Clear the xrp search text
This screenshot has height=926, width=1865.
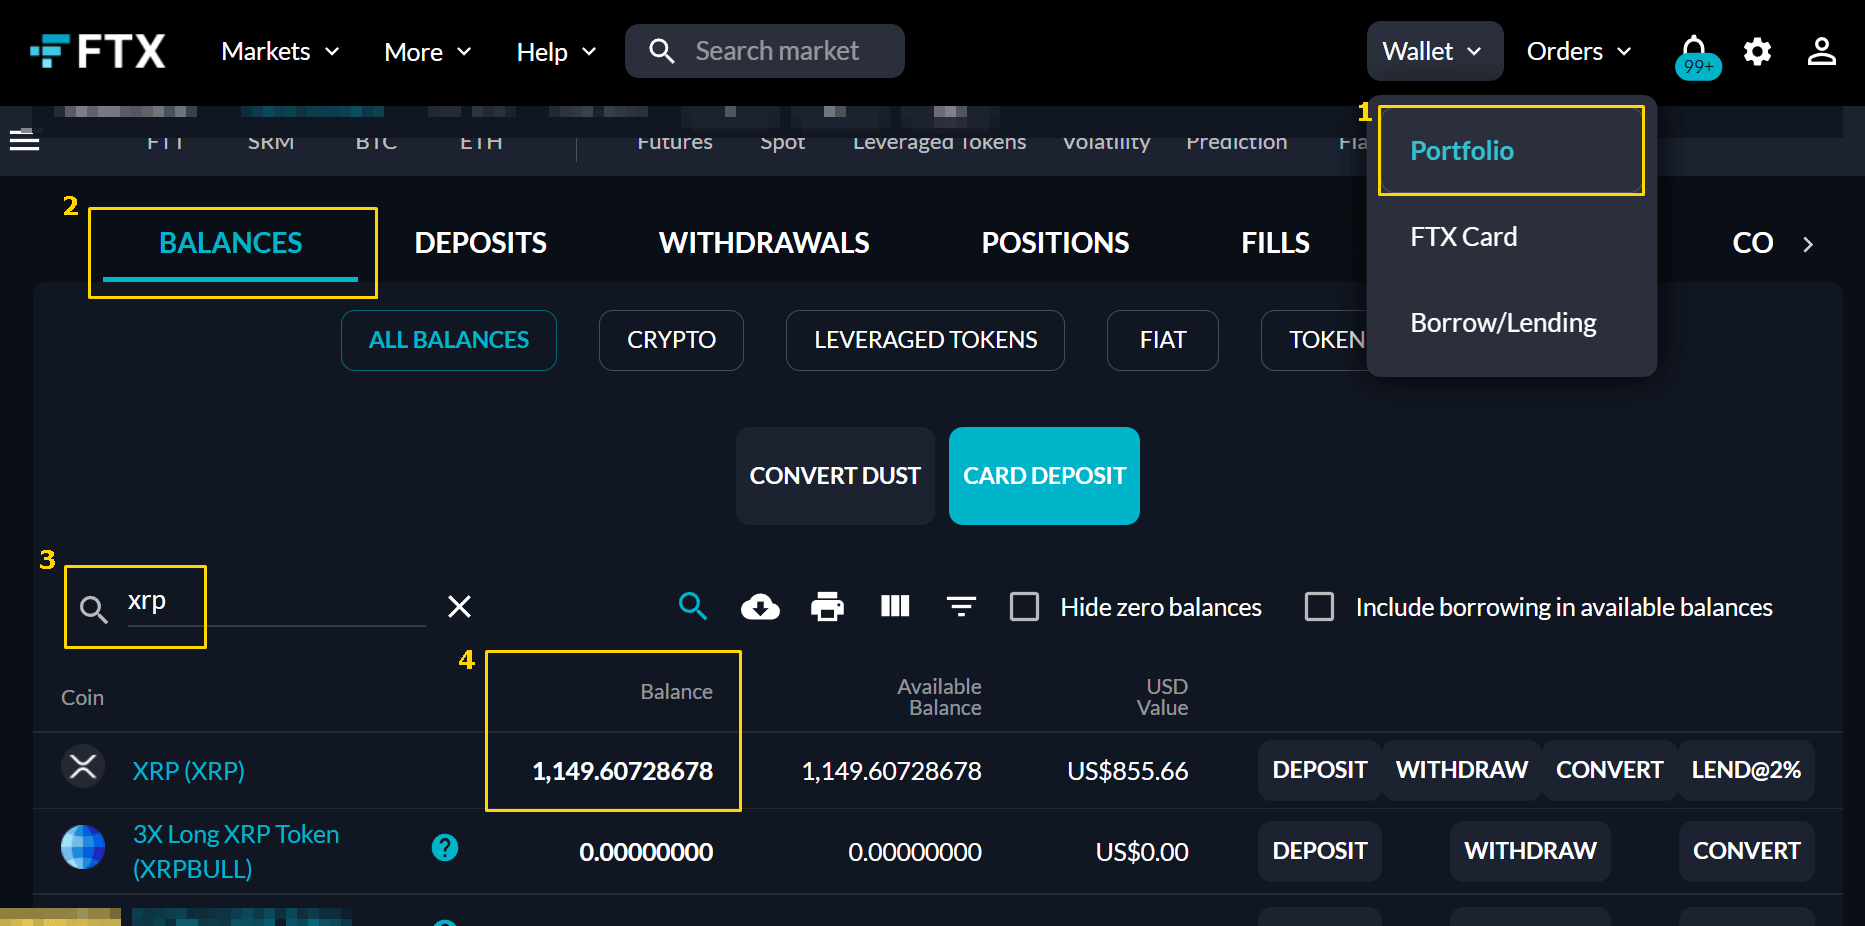pyautogui.click(x=459, y=606)
